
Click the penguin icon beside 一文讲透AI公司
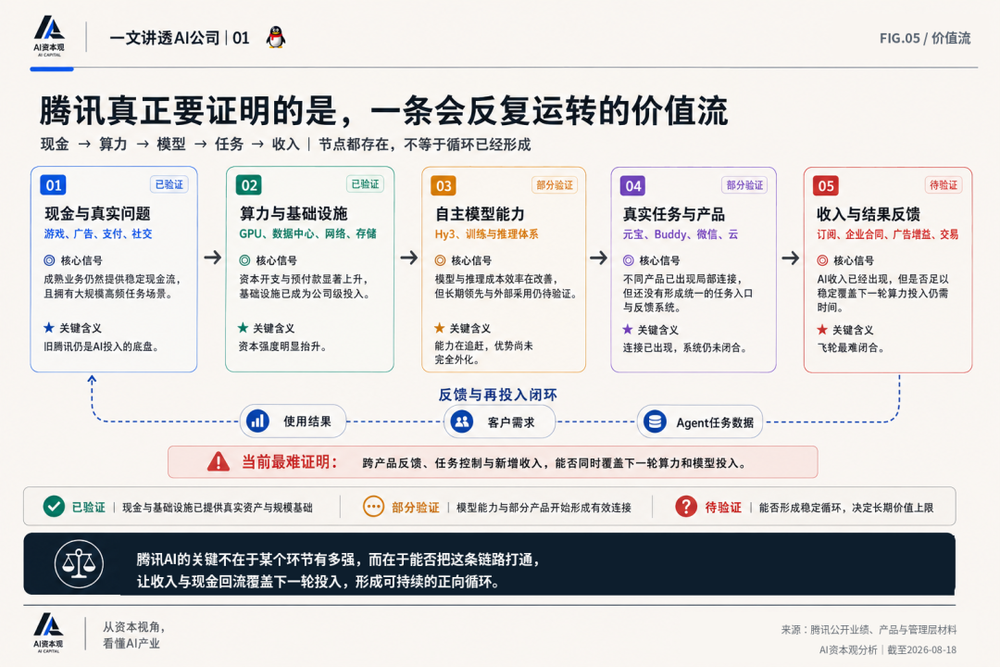click(276, 38)
